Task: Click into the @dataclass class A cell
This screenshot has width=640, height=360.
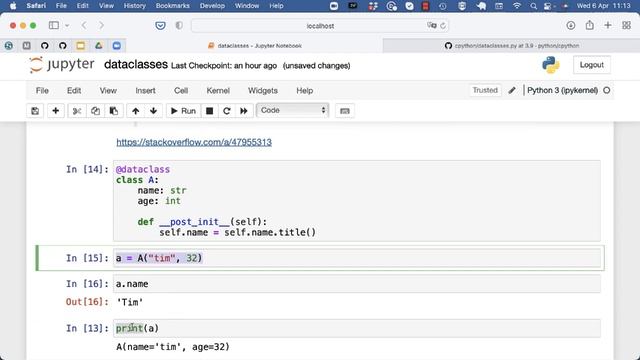Action: point(357,201)
